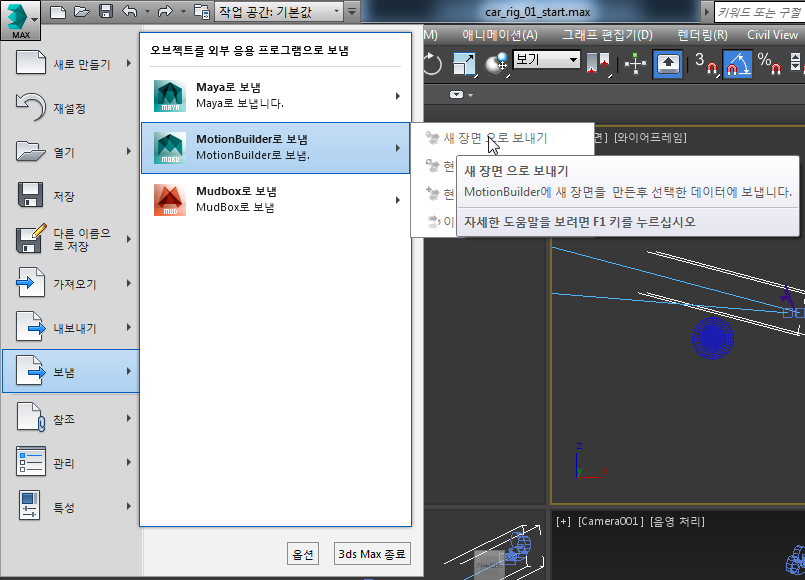Select 보냄 send-to menu entry
805x580 pixels.
71,372
